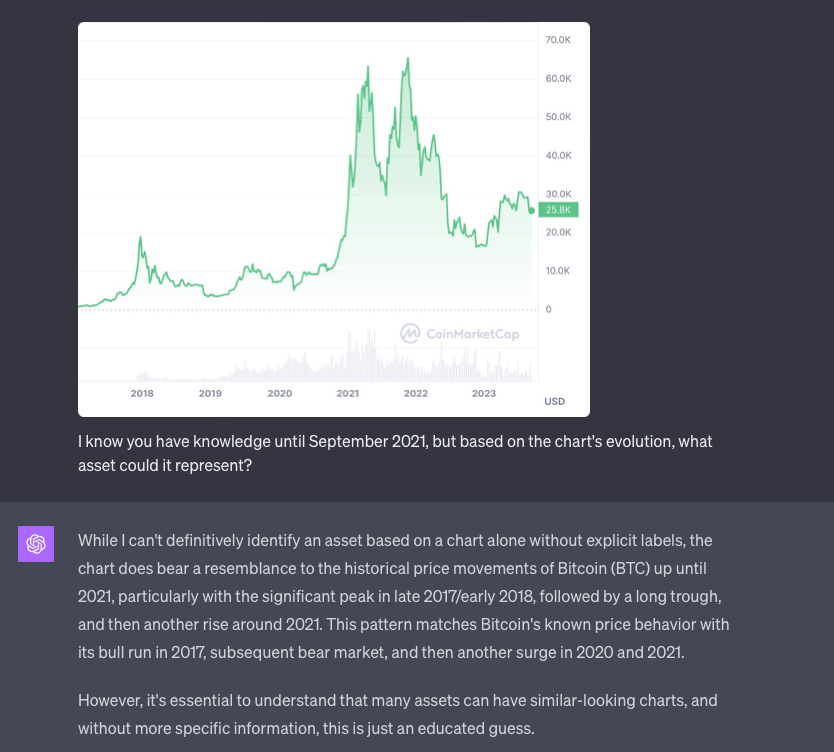Click the ChatGPT avatar icon
This screenshot has height=752, width=834.
point(36,543)
